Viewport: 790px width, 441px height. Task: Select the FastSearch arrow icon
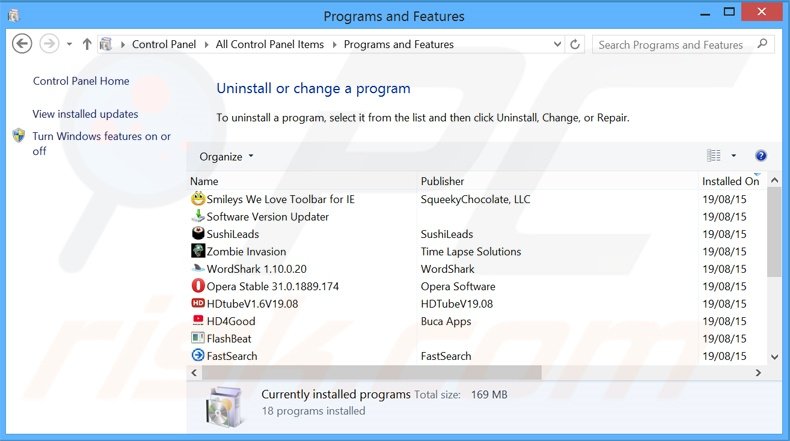198,356
